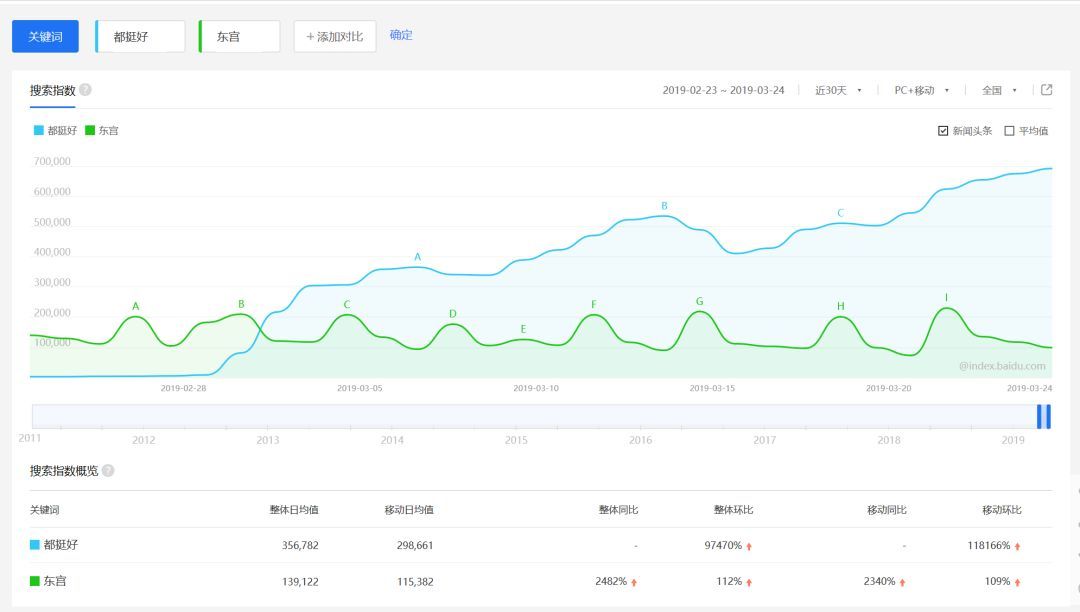1080x612 pixels.
Task: Select the 搜索指数 tab
Action: pos(52,91)
